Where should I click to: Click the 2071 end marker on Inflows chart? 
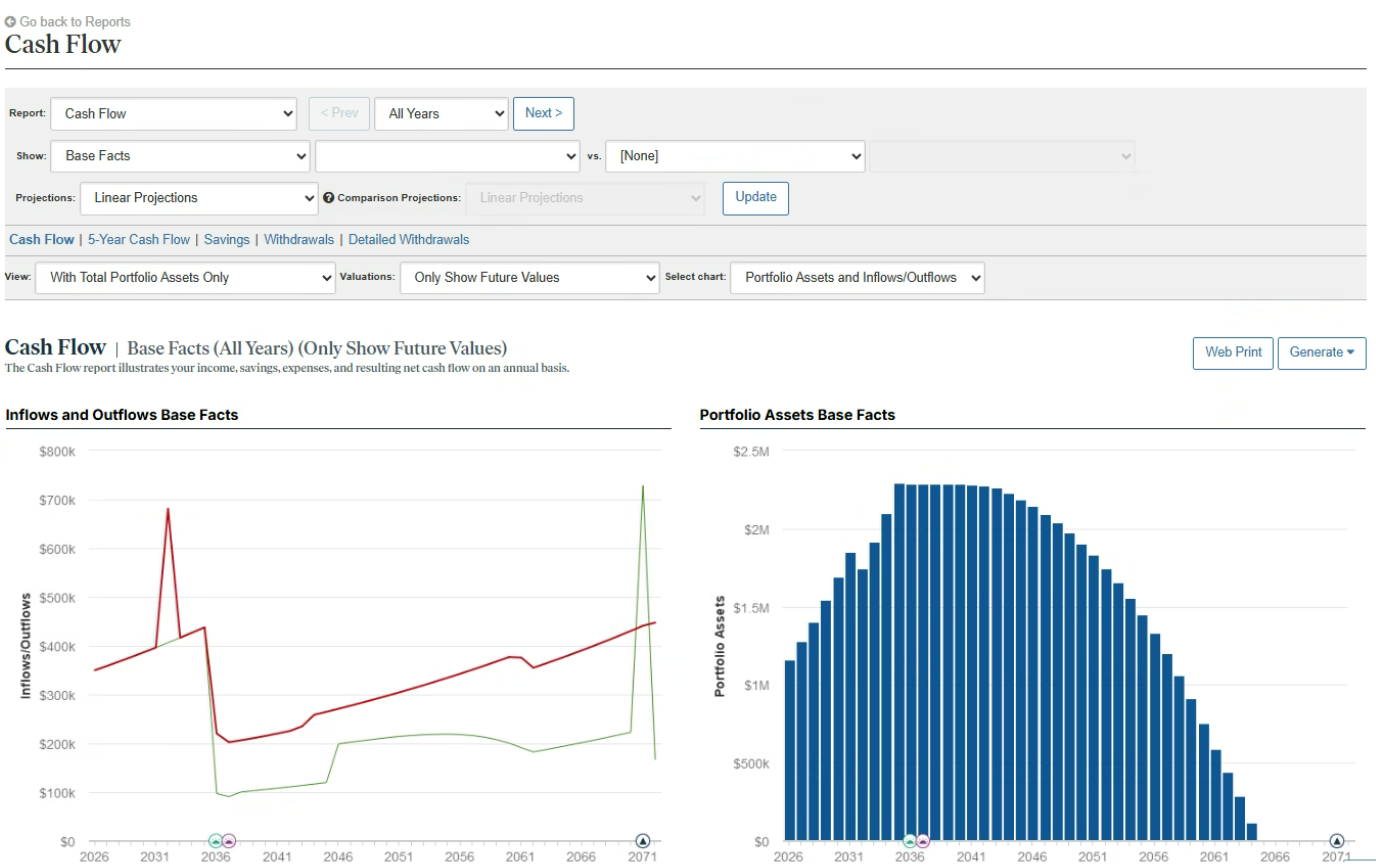tap(643, 841)
